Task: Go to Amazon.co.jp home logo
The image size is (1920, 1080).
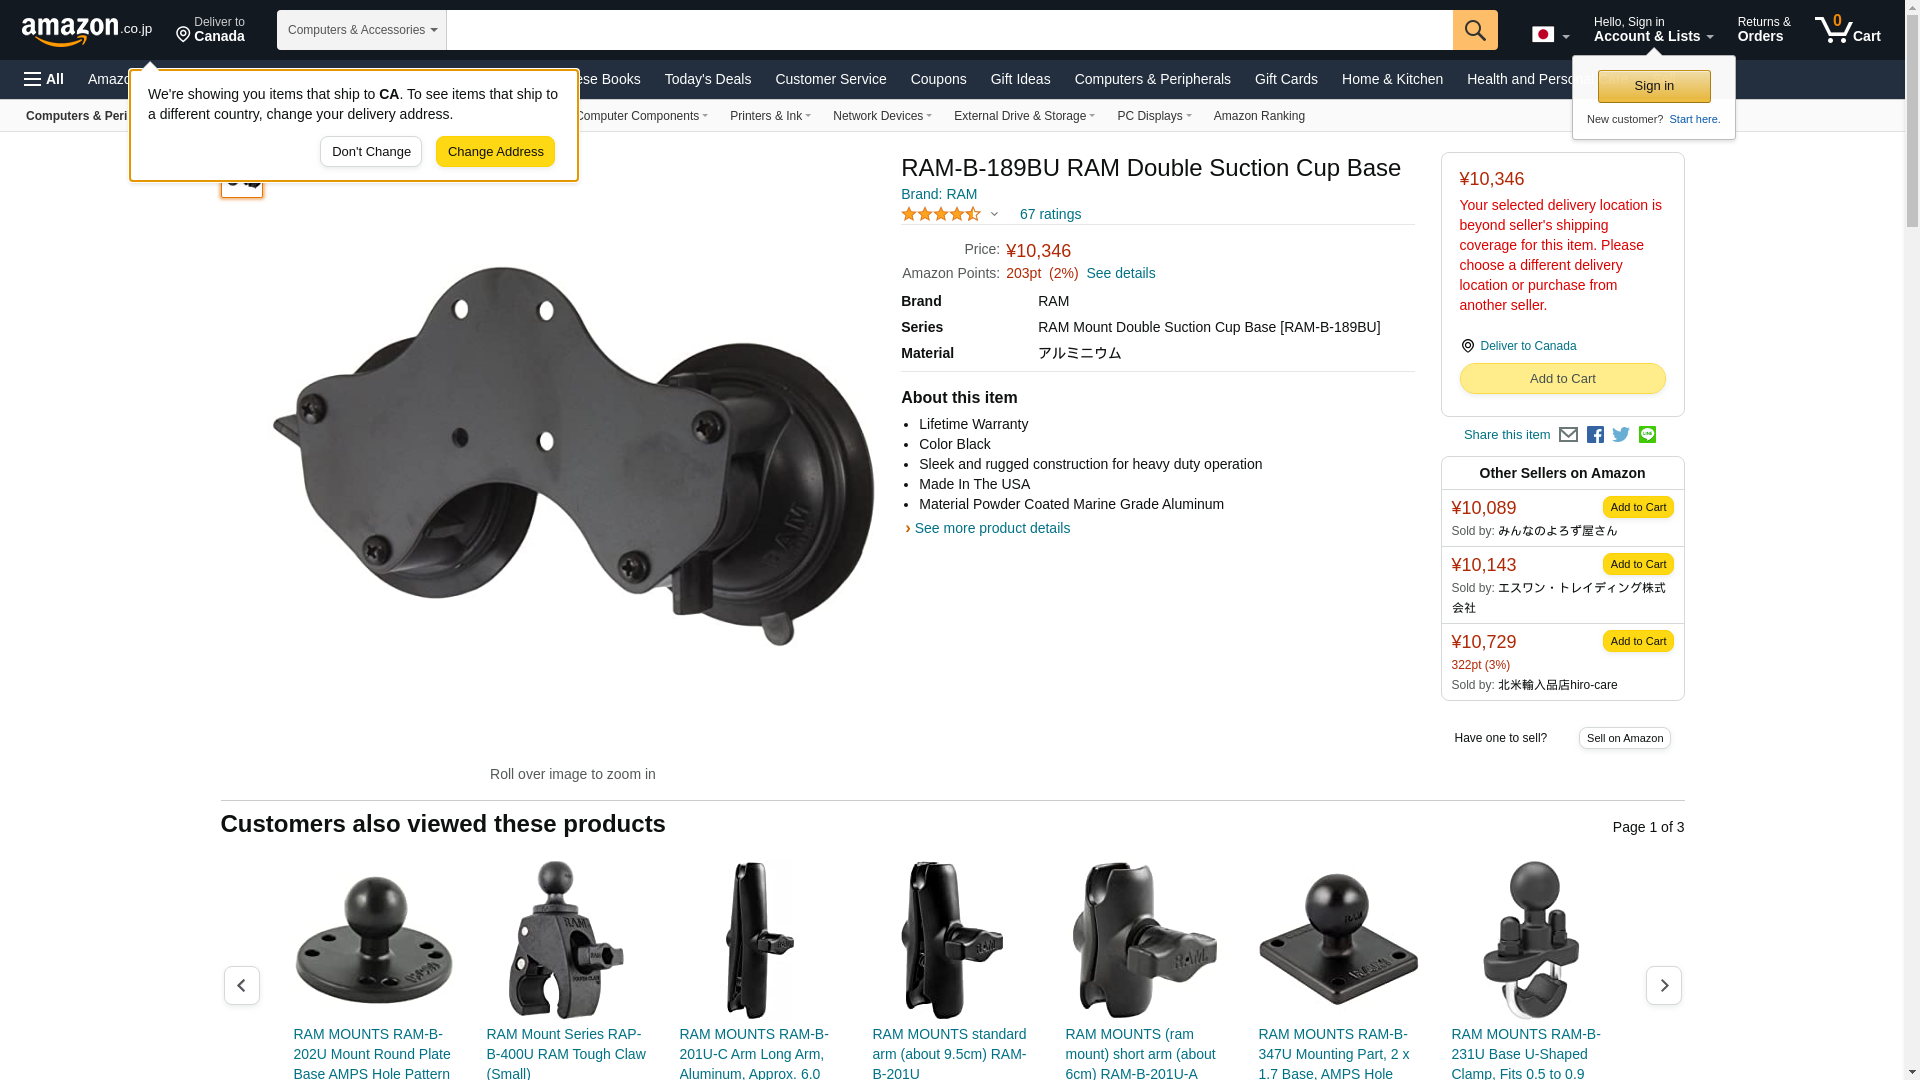Action: (87, 30)
